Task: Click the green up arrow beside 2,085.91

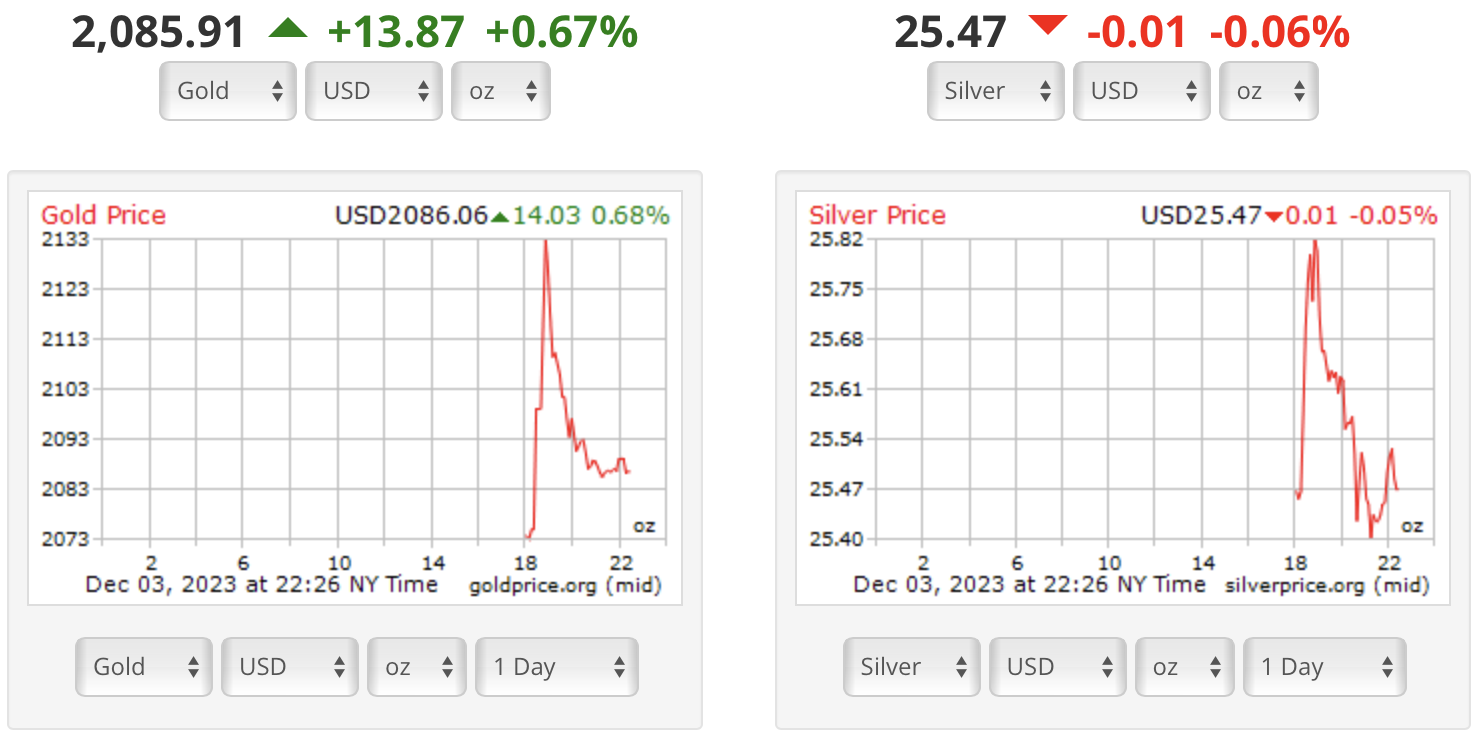Action: coord(288,30)
